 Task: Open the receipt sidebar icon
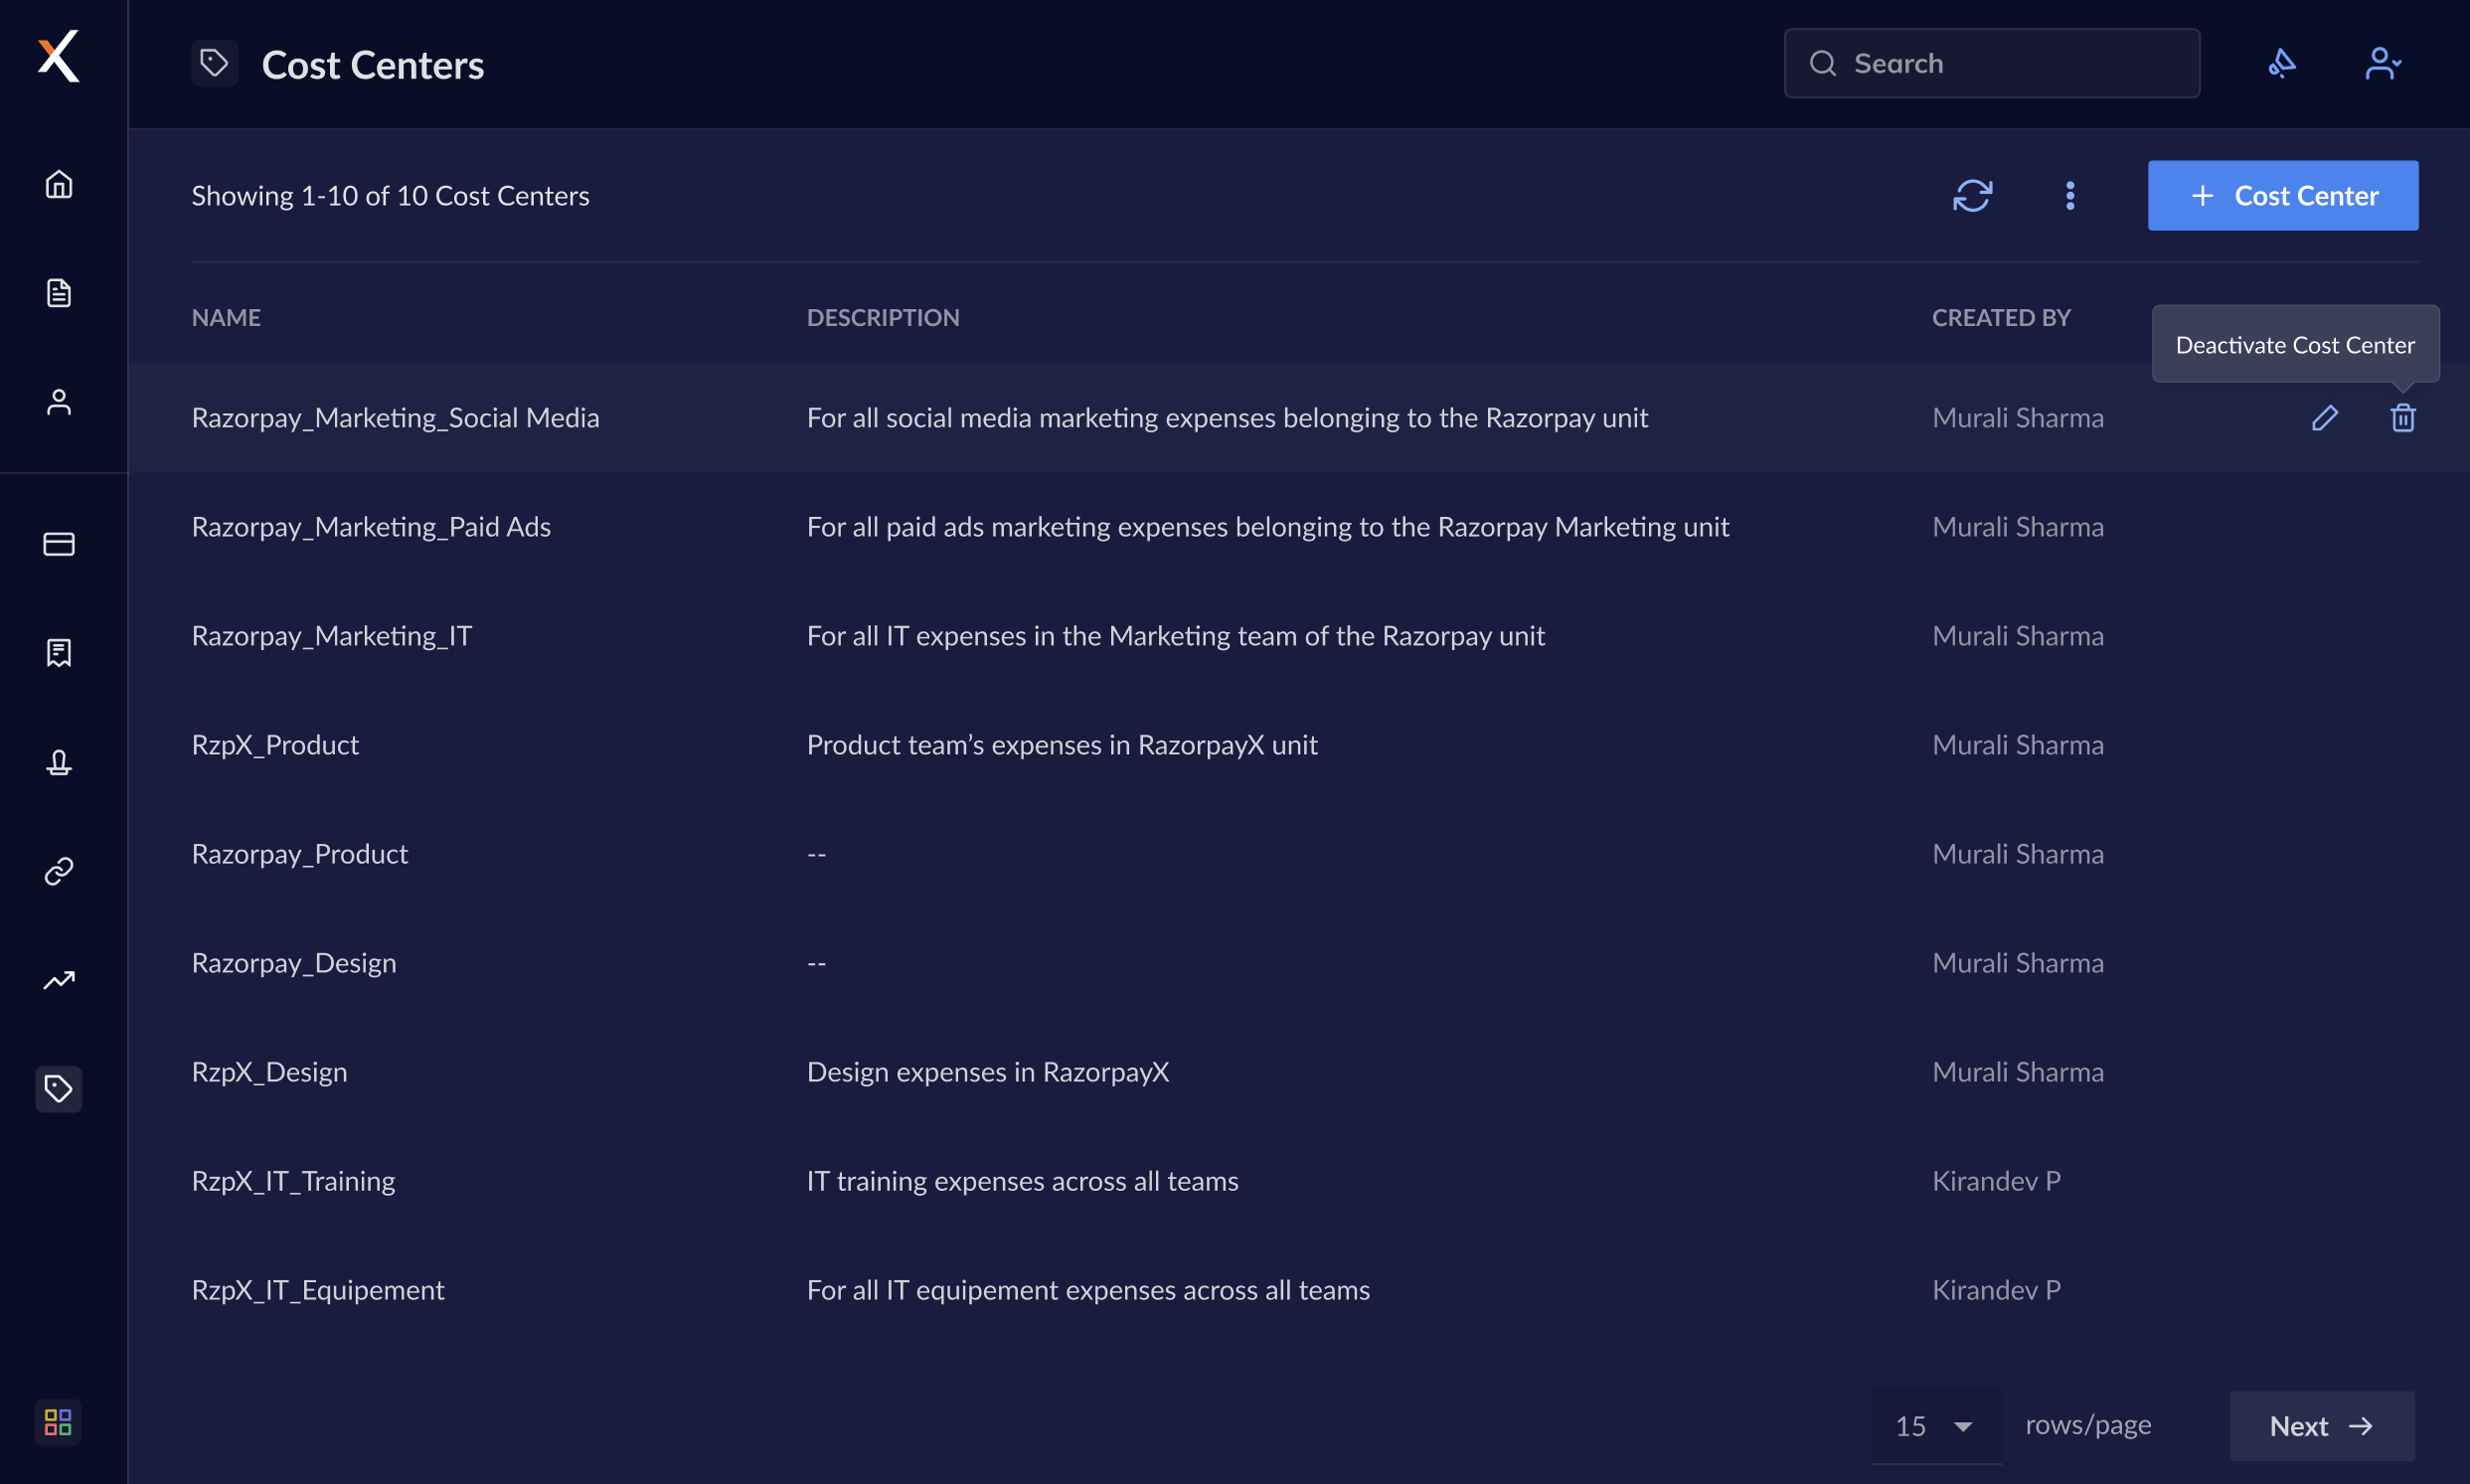point(59,653)
